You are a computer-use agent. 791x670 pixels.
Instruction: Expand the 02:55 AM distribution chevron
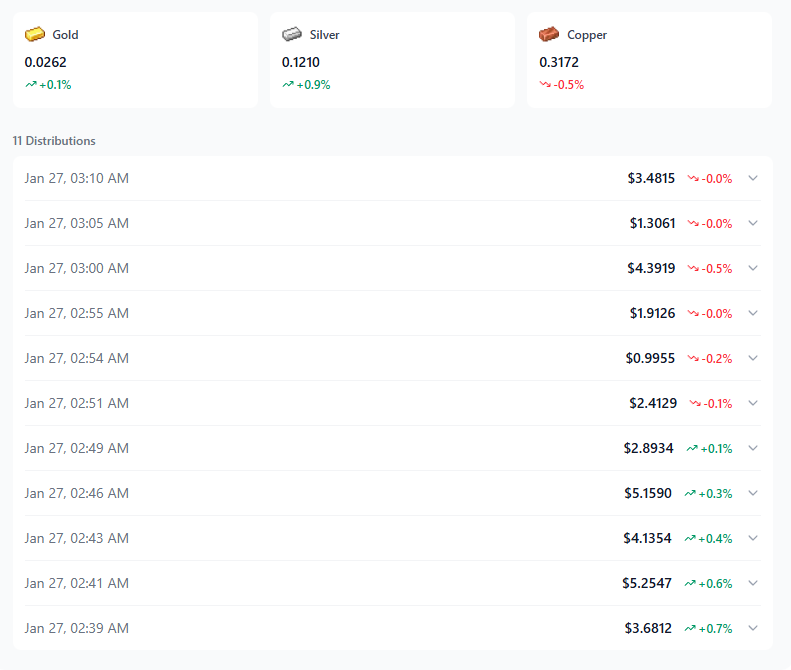coord(753,313)
